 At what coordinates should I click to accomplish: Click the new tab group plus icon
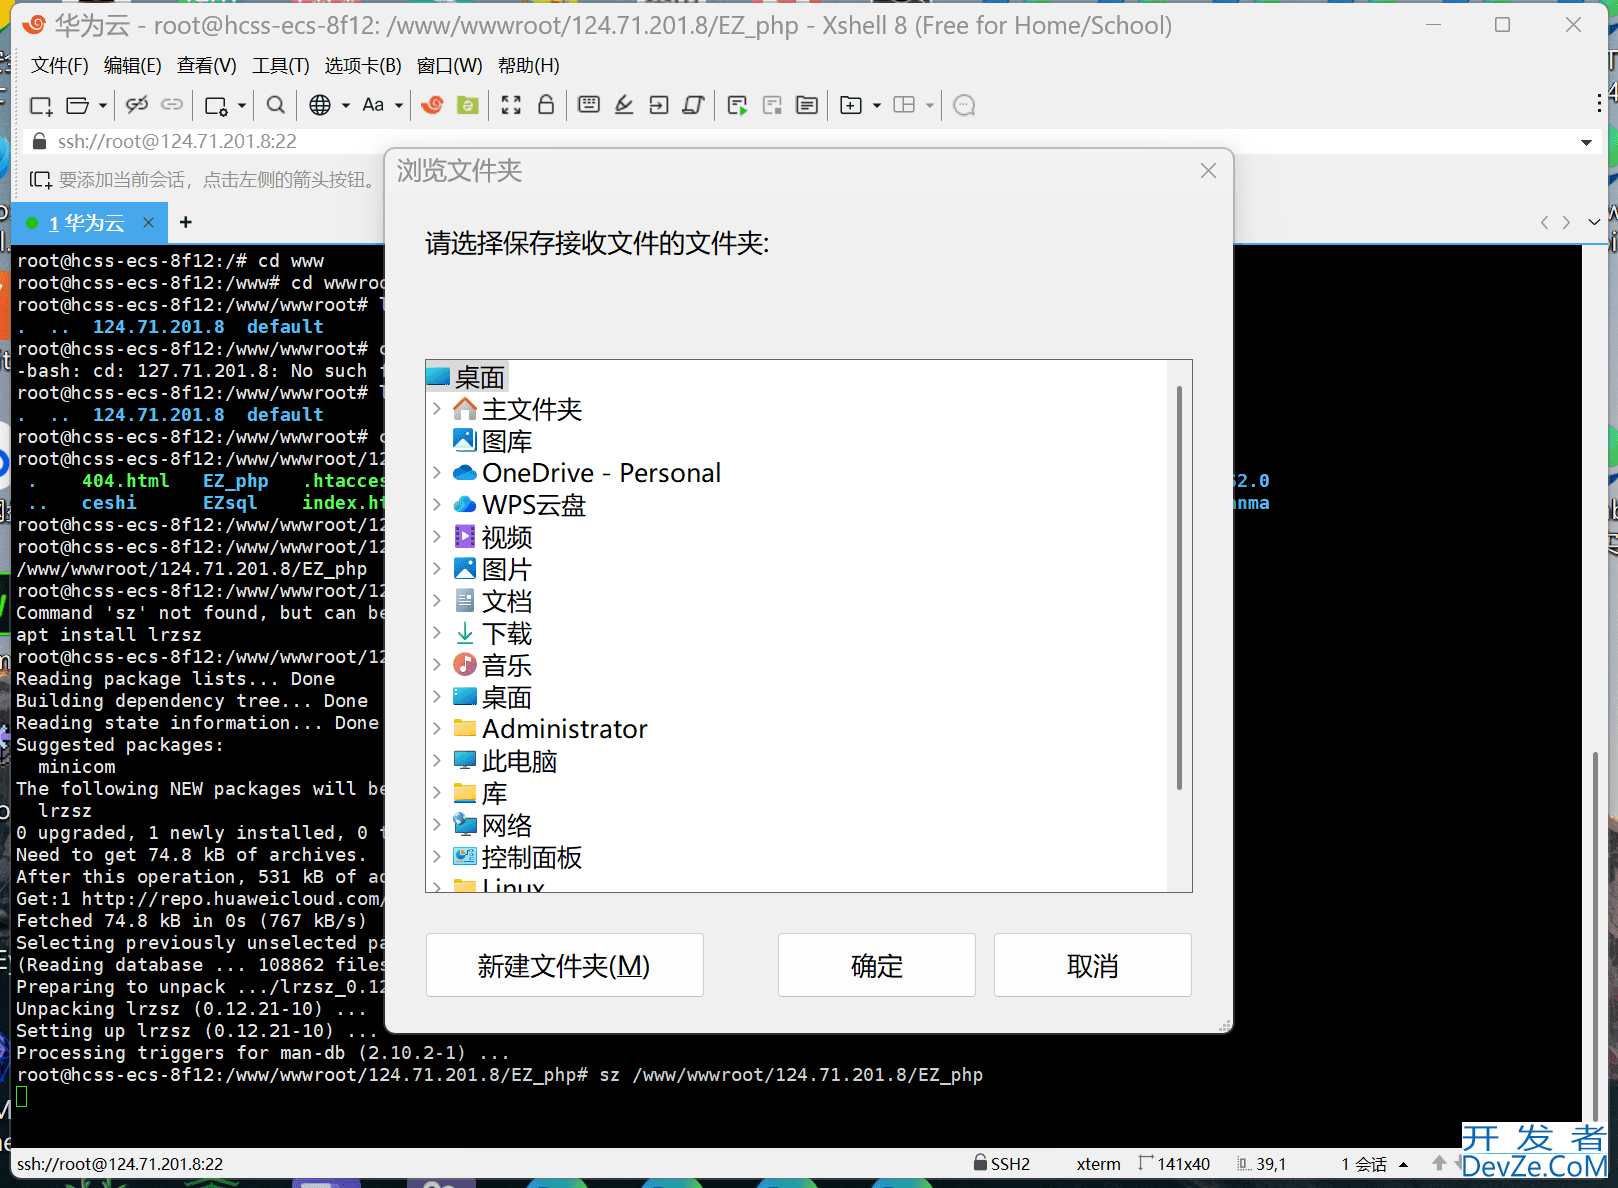click(x=851, y=105)
